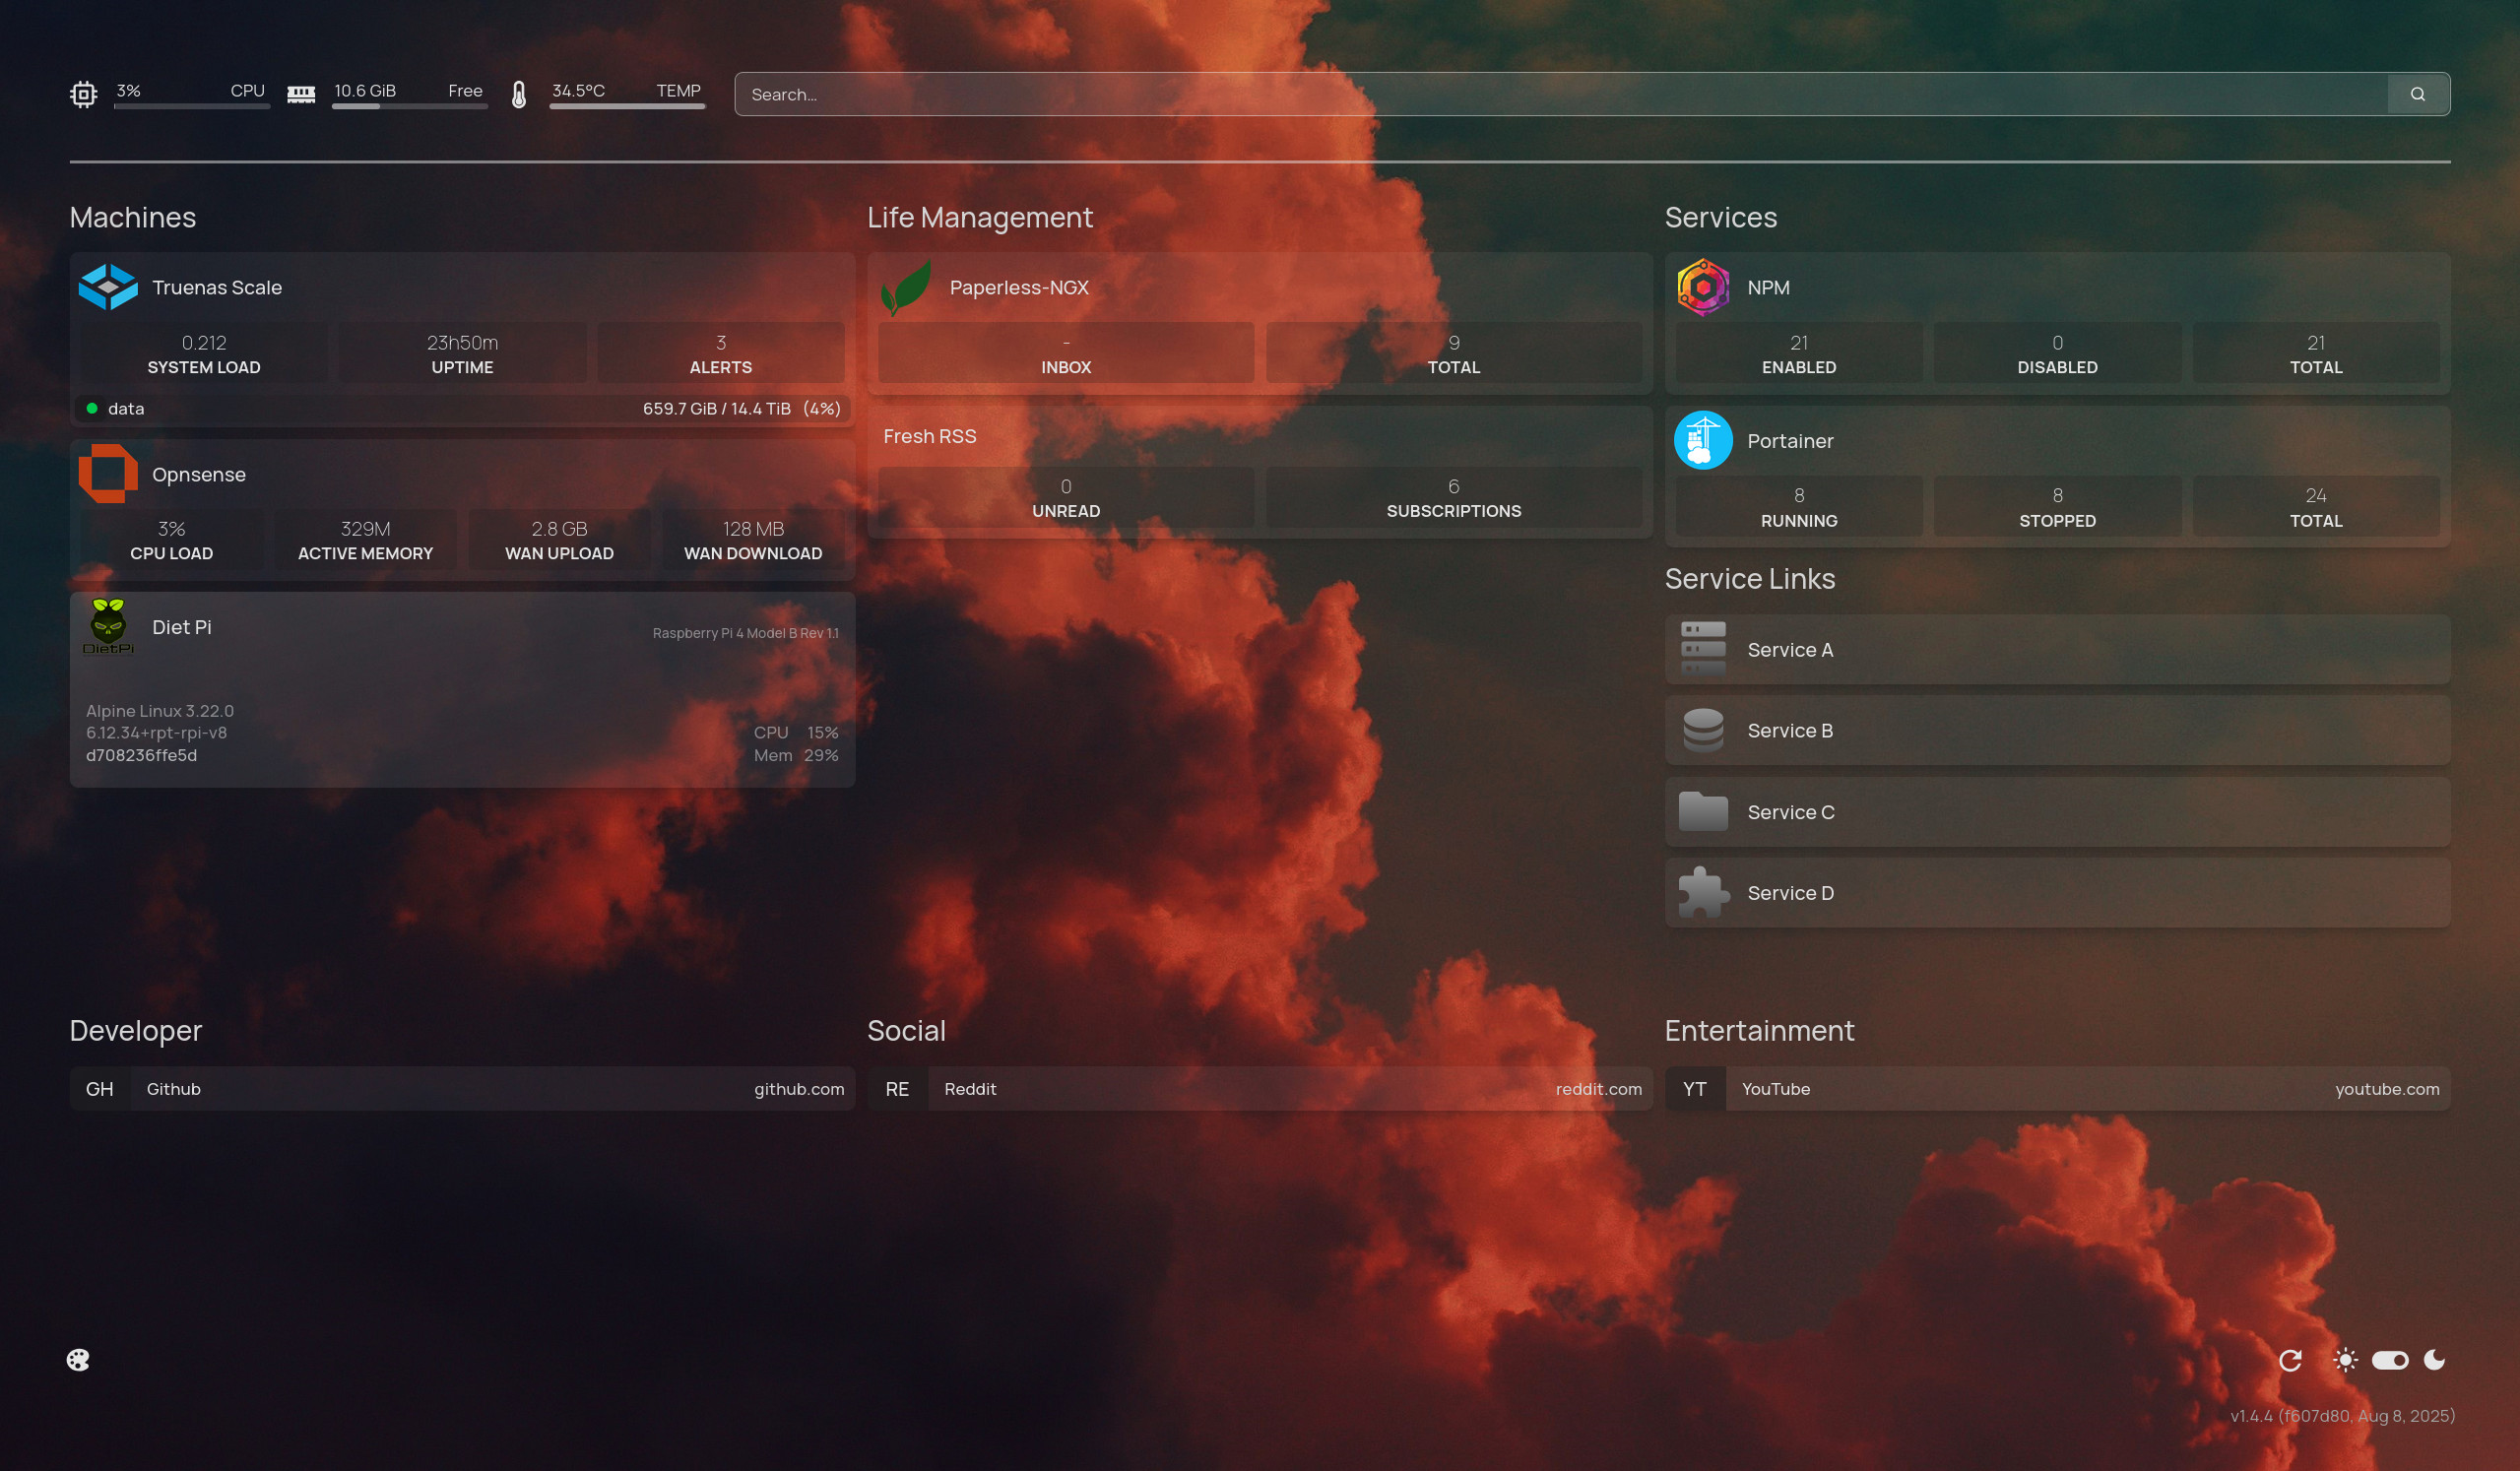Click the Portainer STOPPED stat block
Screen dimensions: 2520x1471
(2057, 506)
